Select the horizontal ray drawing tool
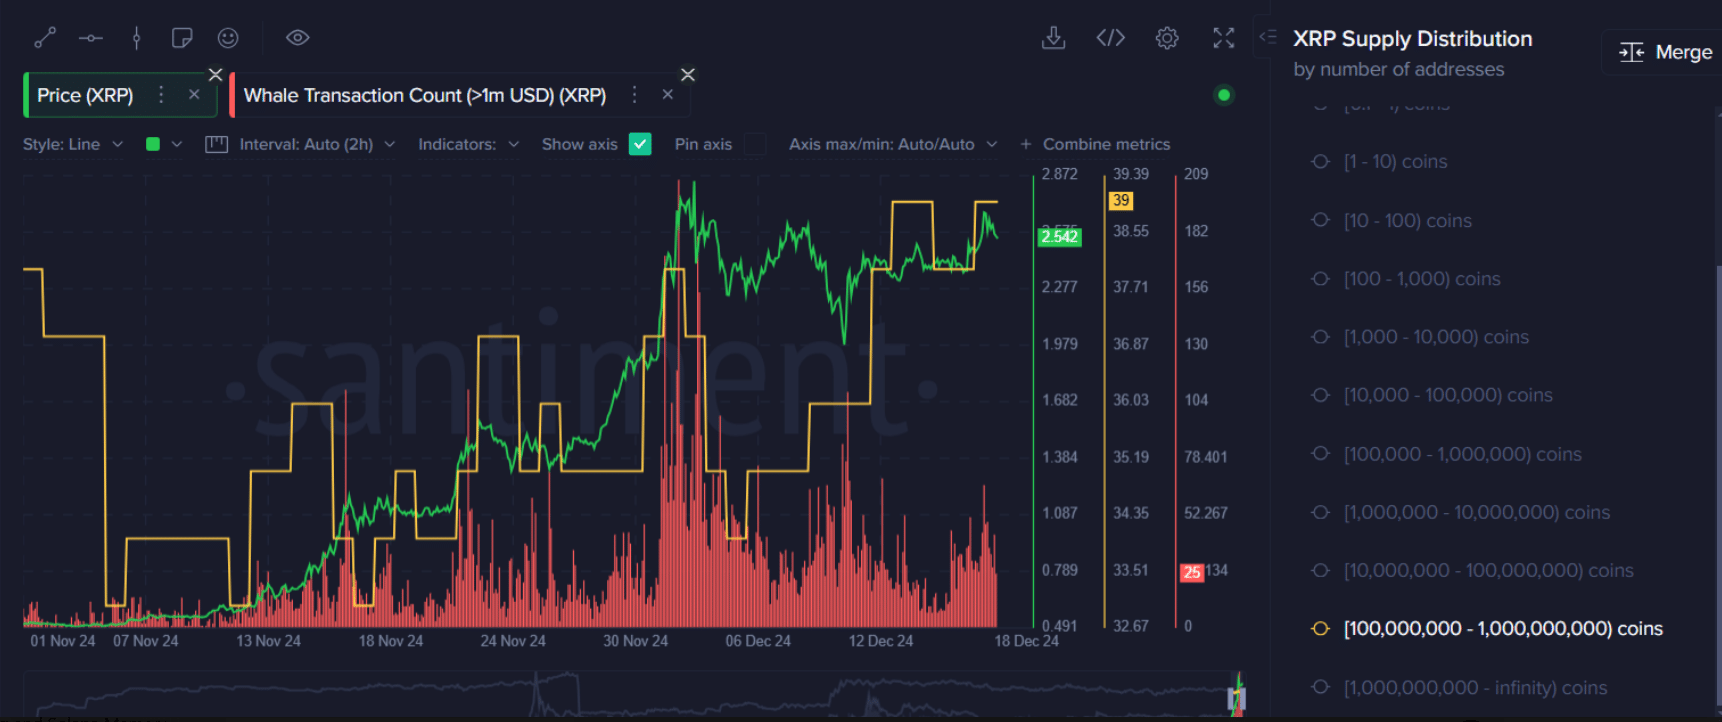Viewport: 1722px width, 722px height. click(x=91, y=38)
